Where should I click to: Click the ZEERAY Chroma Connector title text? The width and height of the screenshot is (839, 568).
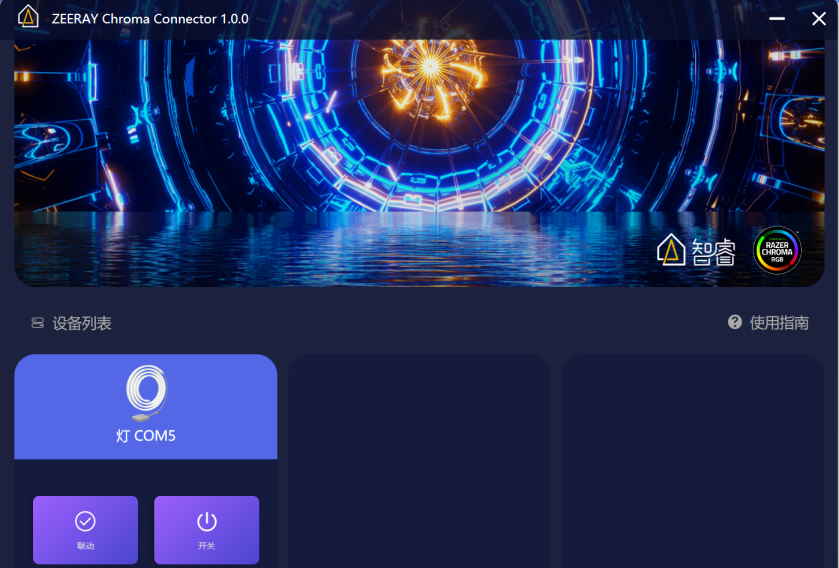pos(150,19)
